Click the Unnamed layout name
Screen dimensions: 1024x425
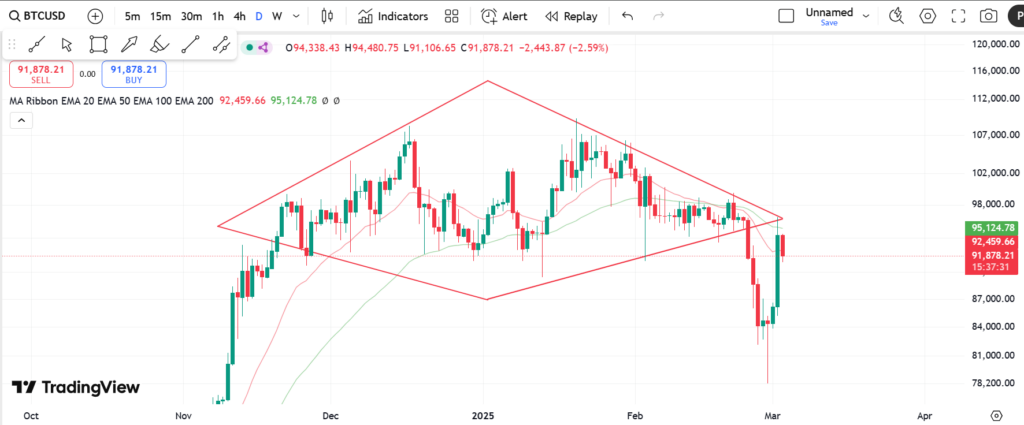pyautogui.click(x=829, y=12)
